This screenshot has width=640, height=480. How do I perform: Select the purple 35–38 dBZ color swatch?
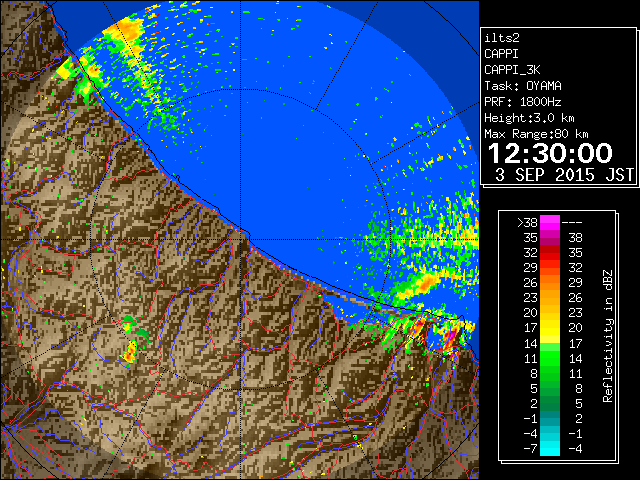(550, 238)
